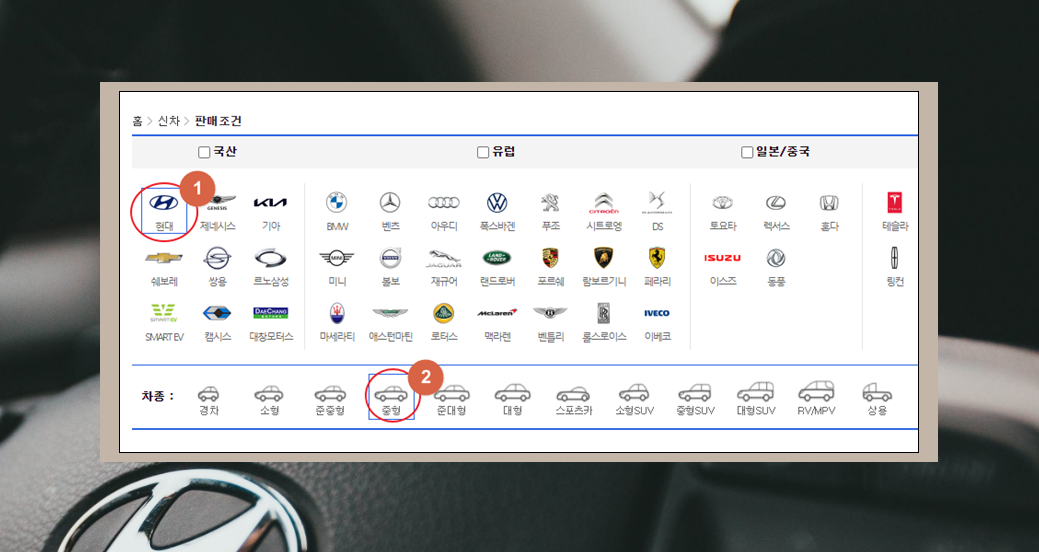Select the Lamborghini (람보르기니) logo
This screenshot has height=552, width=1039.
[x=604, y=258]
